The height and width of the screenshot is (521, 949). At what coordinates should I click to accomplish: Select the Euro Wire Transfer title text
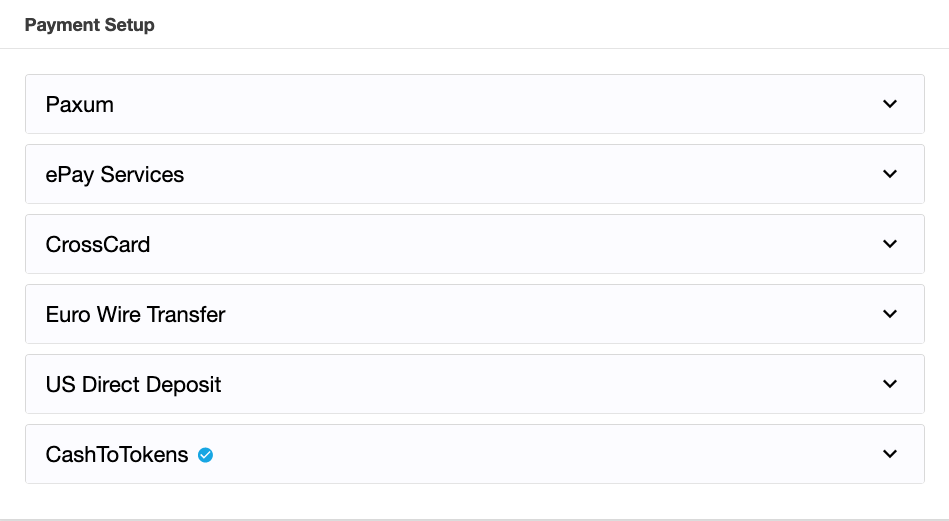click(x=136, y=314)
